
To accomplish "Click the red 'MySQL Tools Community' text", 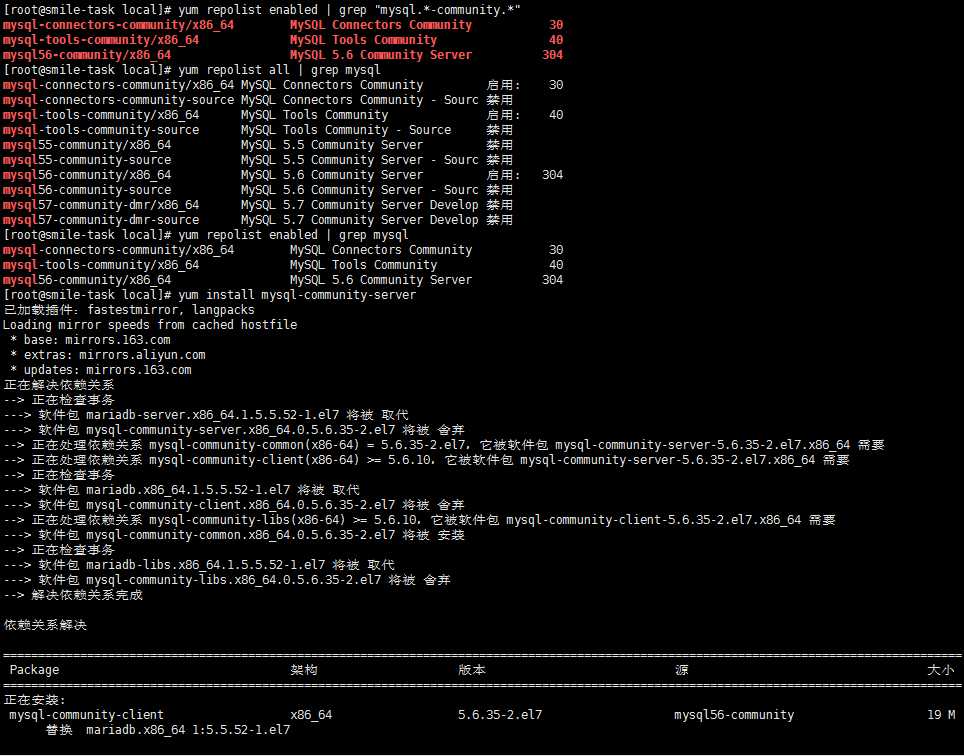I will click(x=363, y=40).
